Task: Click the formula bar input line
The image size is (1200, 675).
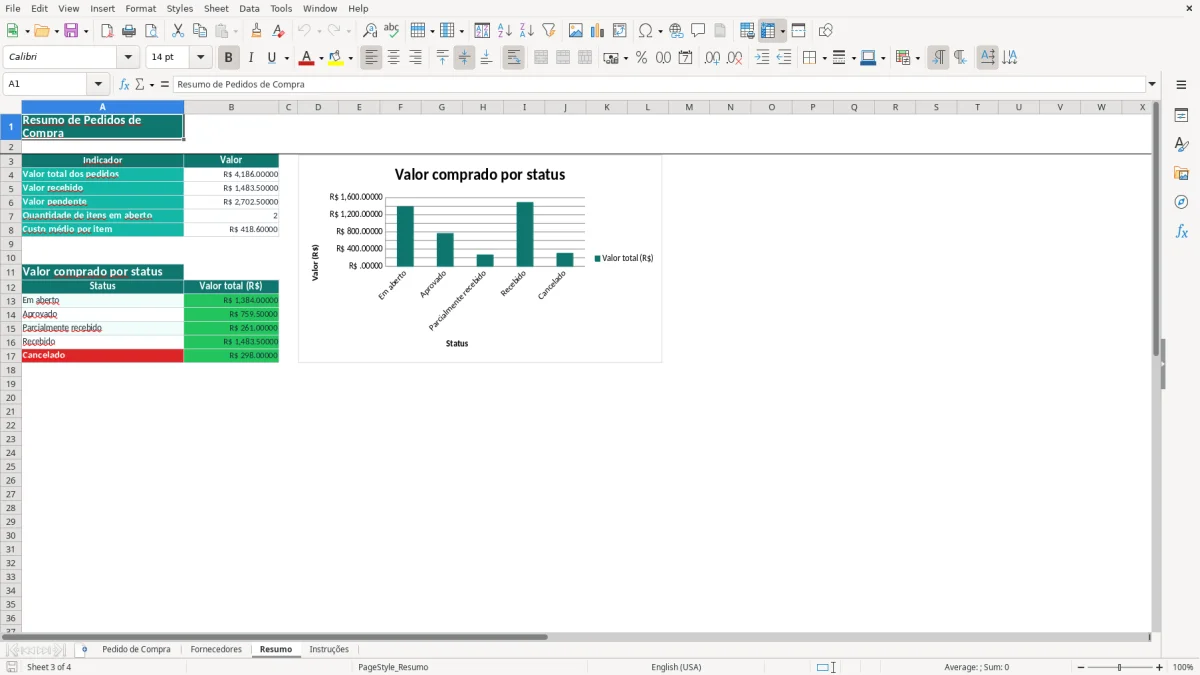Action: click(x=659, y=85)
